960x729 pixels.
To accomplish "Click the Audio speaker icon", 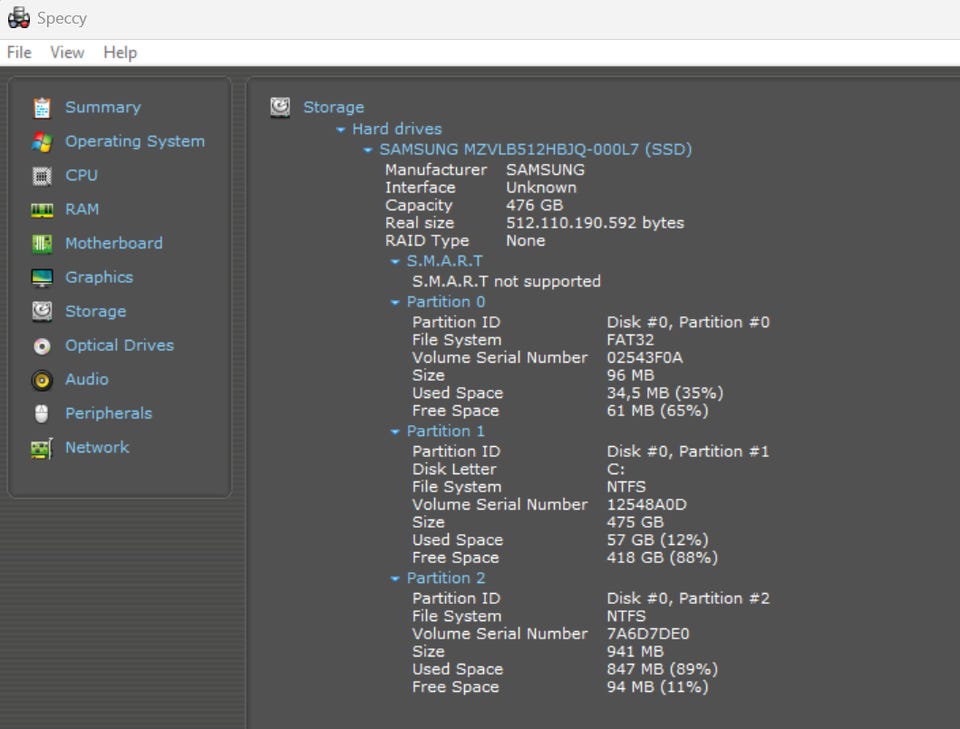I will coord(41,380).
